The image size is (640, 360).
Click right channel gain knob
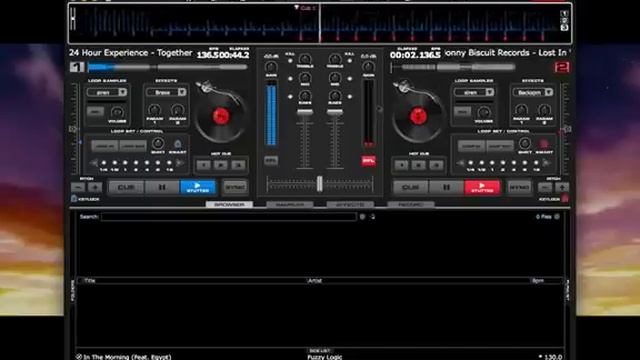(368, 67)
